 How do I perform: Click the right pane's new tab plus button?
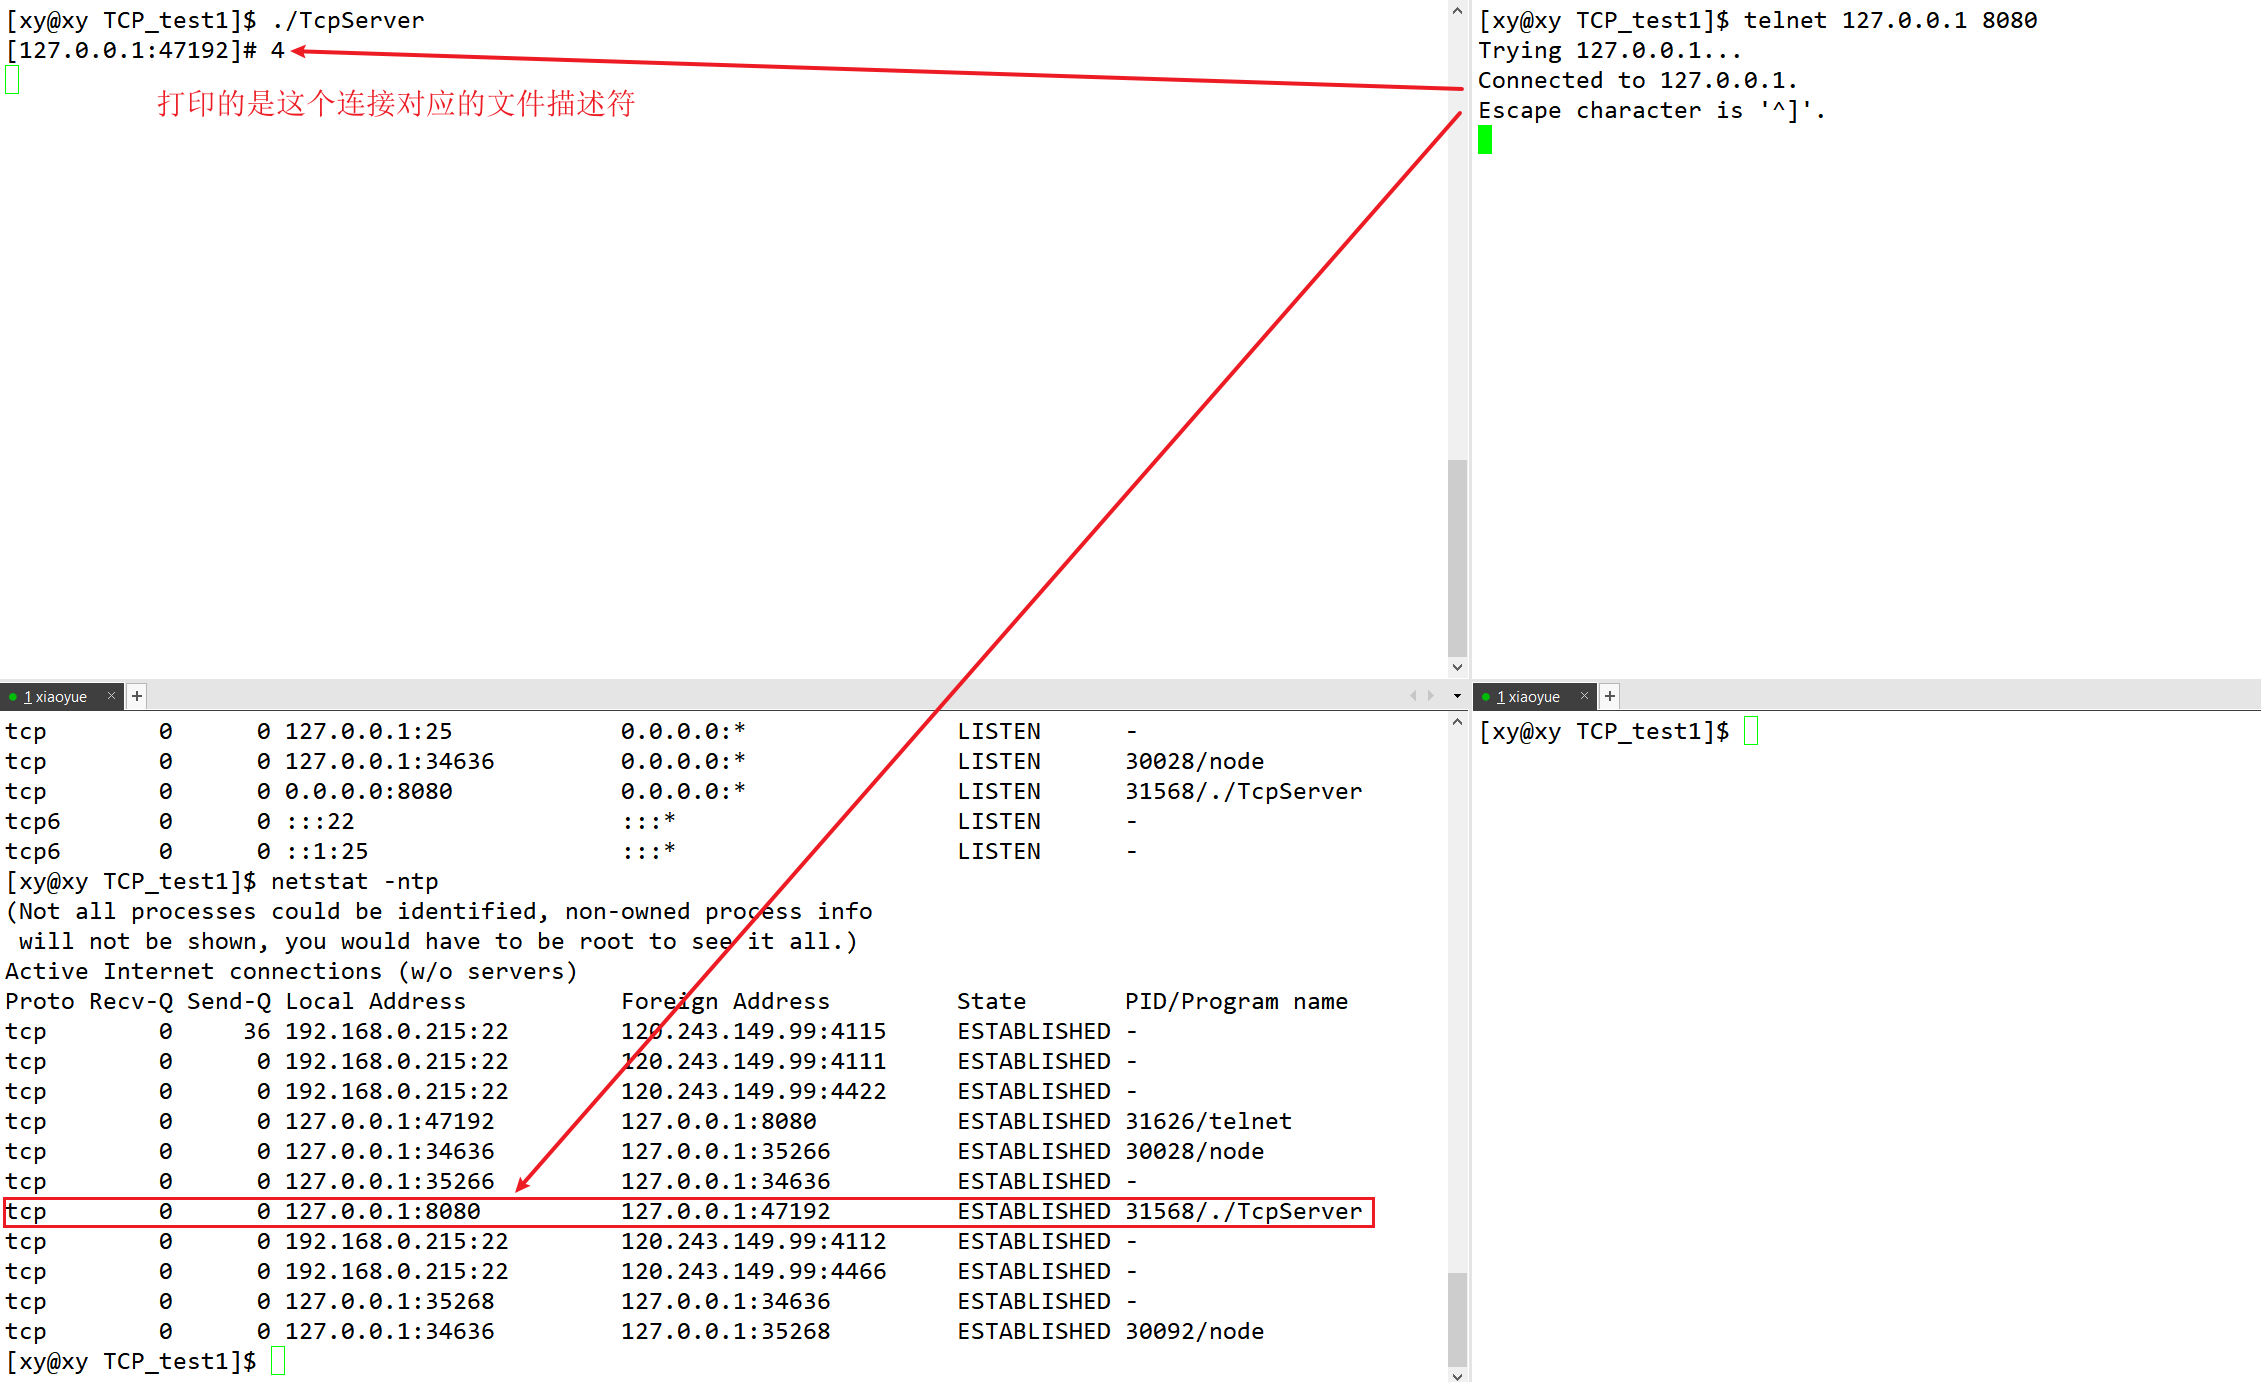[1610, 696]
